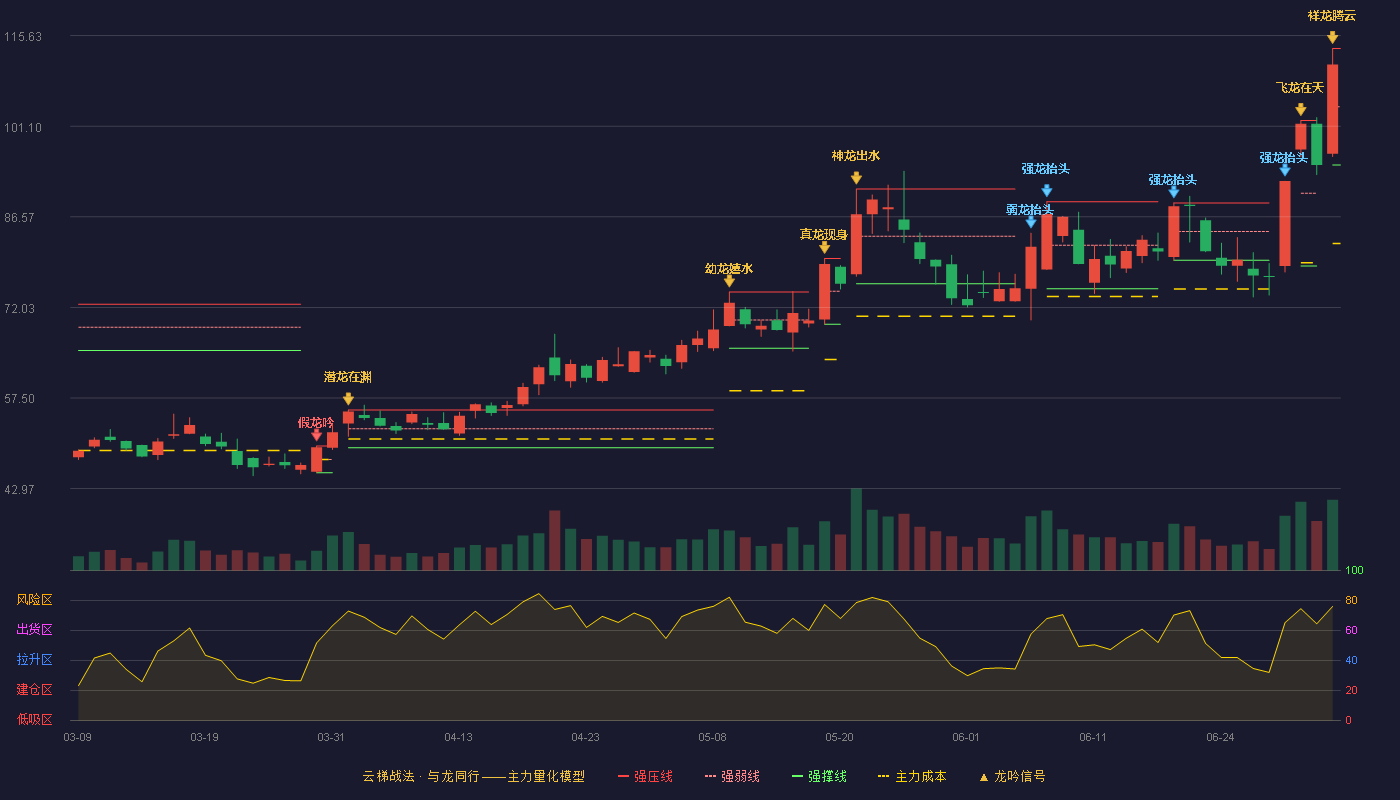Click blue arrow of 强龙抬头 directly above 勇龙抬头

[1046, 190]
